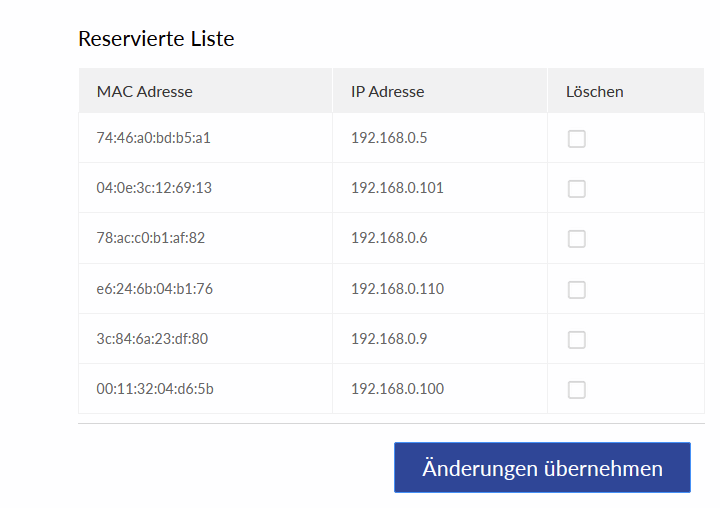
Task: Mark 78:ac:c0:b1:af:82 entry for deletion
Action: pyautogui.click(x=576, y=239)
